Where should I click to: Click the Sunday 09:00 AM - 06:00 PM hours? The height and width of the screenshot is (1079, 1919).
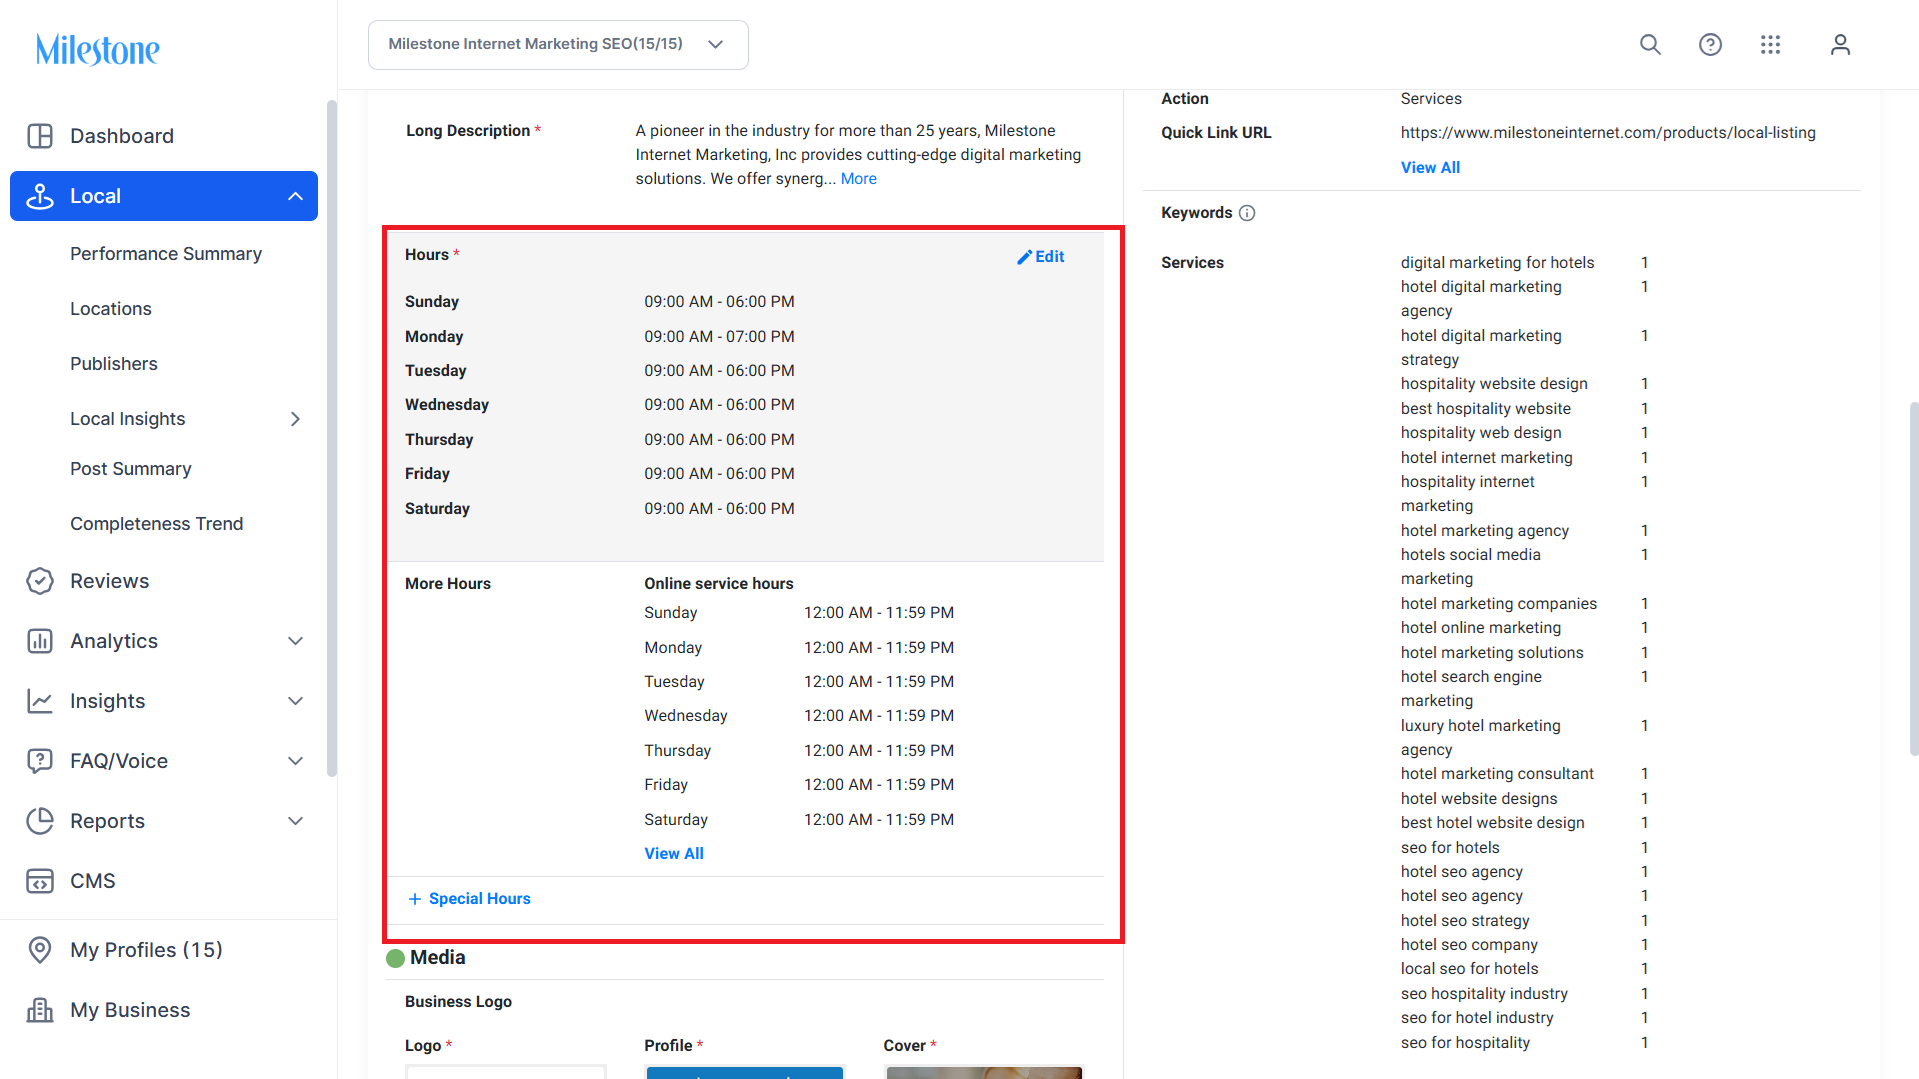point(719,302)
